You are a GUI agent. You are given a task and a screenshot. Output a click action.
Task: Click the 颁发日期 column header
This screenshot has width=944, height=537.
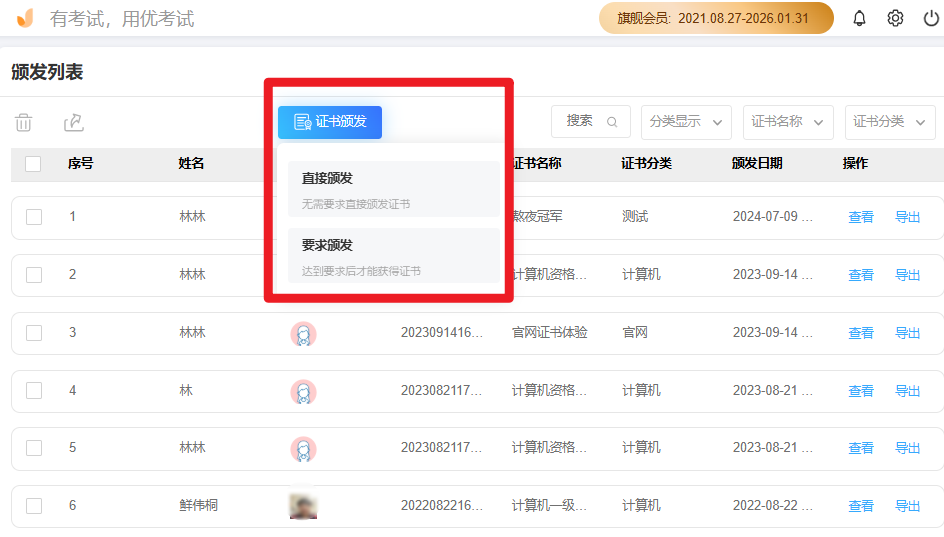pos(757,164)
